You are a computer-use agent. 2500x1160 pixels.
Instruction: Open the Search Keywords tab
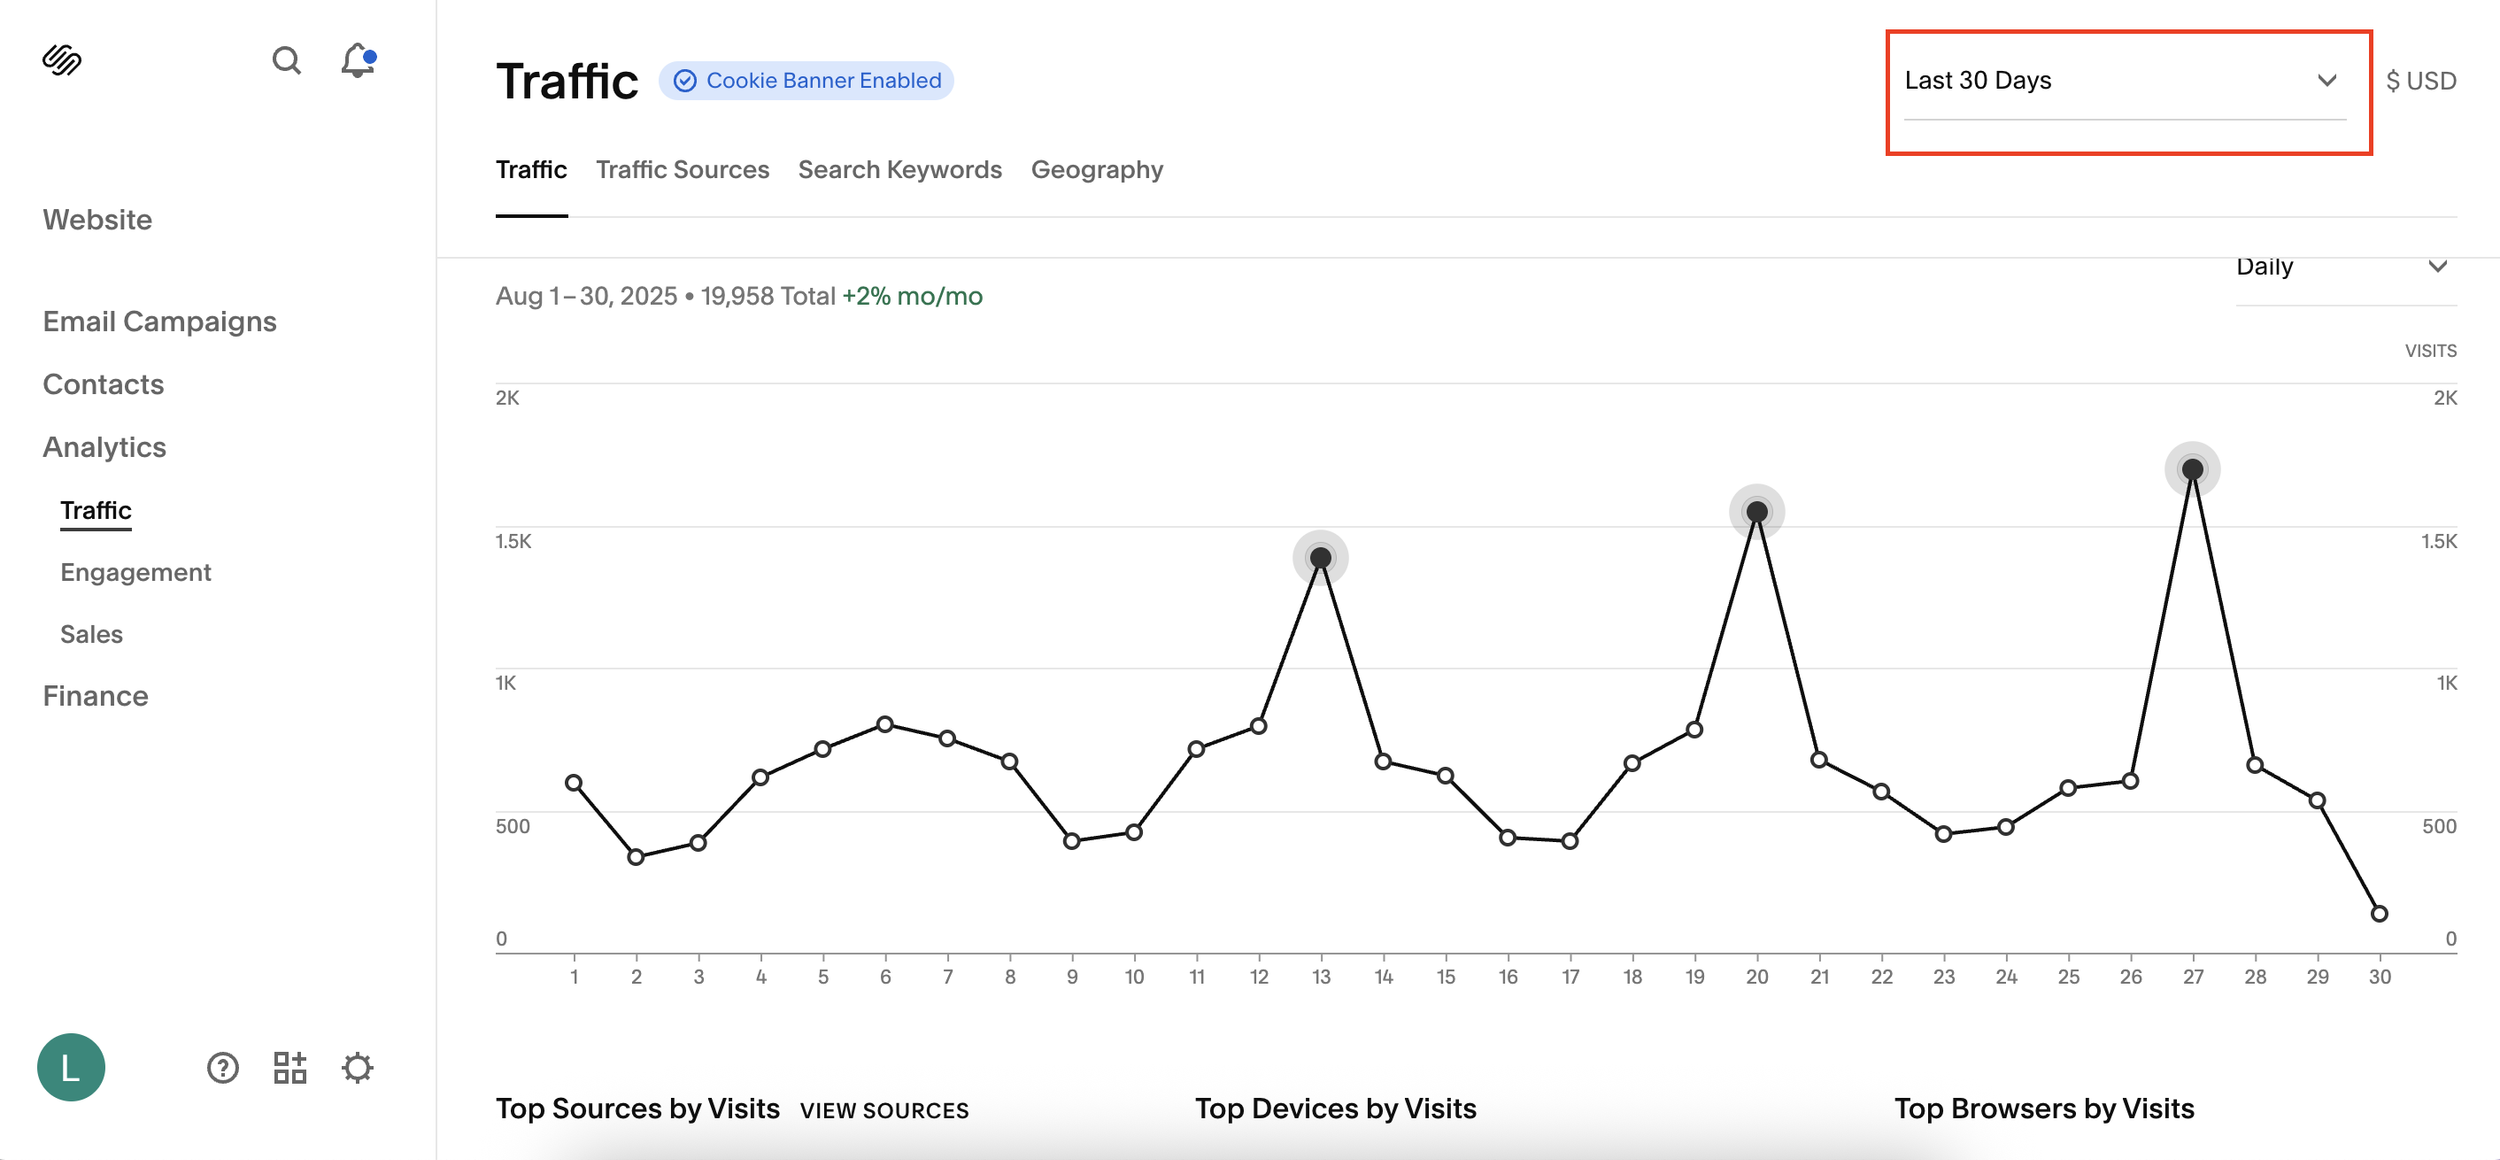[899, 170]
